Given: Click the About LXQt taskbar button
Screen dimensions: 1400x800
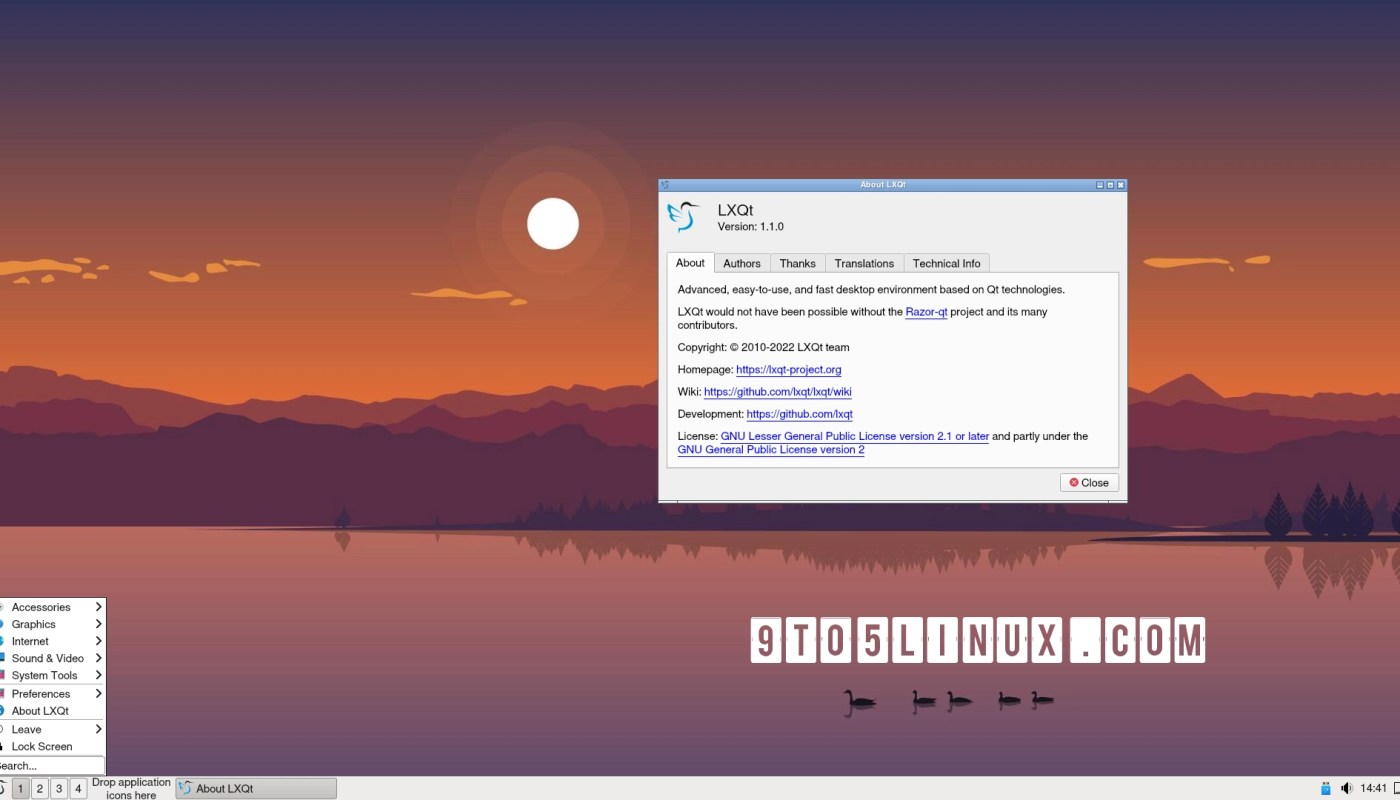Looking at the screenshot, I should pyautogui.click(x=256, y=788).
